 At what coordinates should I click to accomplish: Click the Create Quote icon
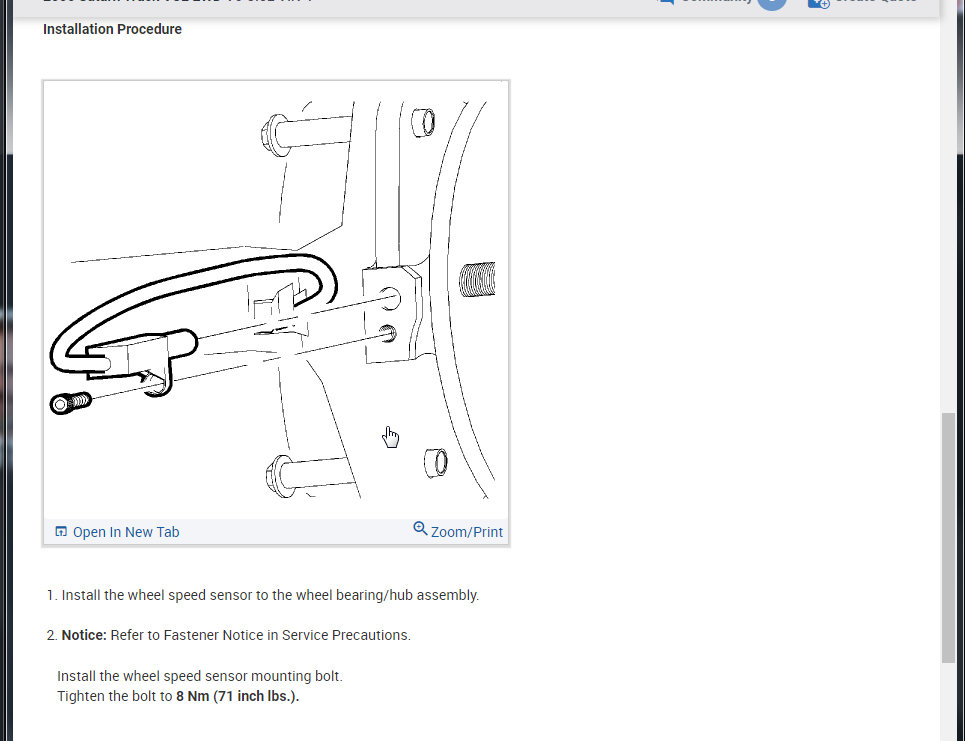[819, 3]
